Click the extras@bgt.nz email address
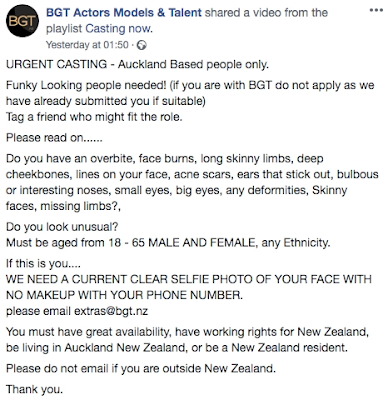Viewport: 388px width, 400px height. 111,311
